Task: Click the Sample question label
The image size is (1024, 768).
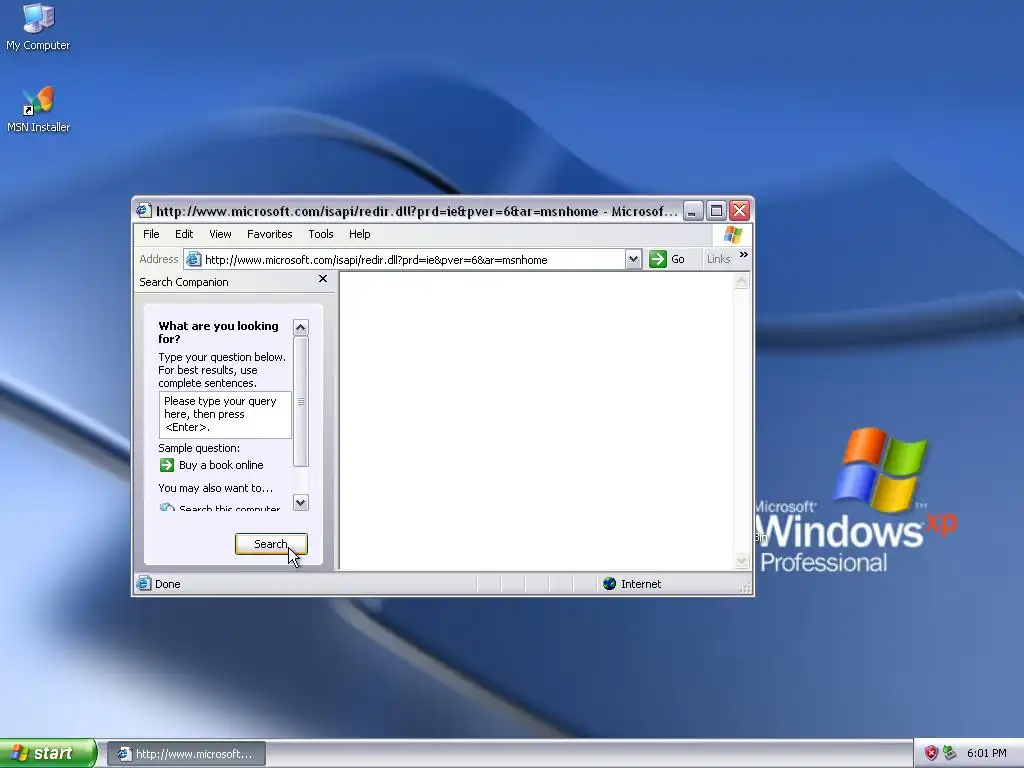Action: coord(199,448)
